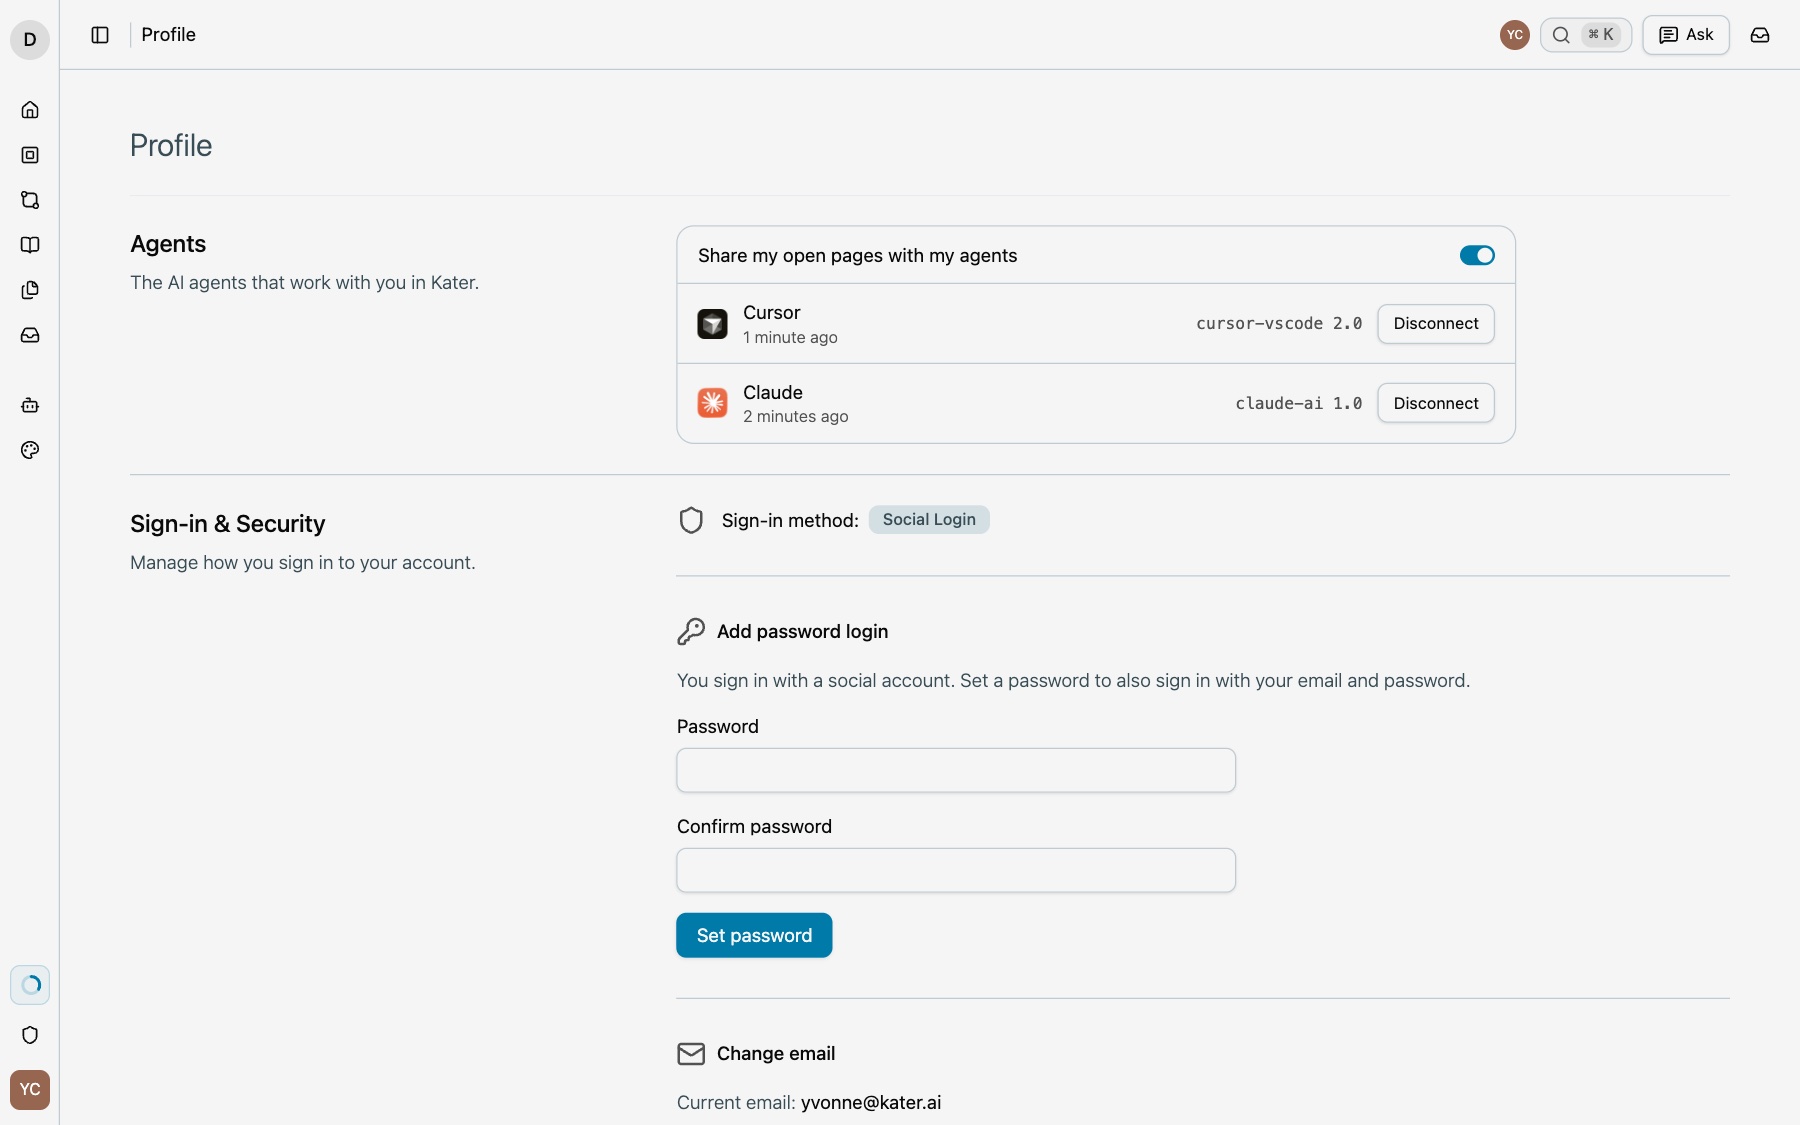Disconnect the Claude agent
The width and height of the screenshot is (1800, 1125).
[x=1436, y=403]
